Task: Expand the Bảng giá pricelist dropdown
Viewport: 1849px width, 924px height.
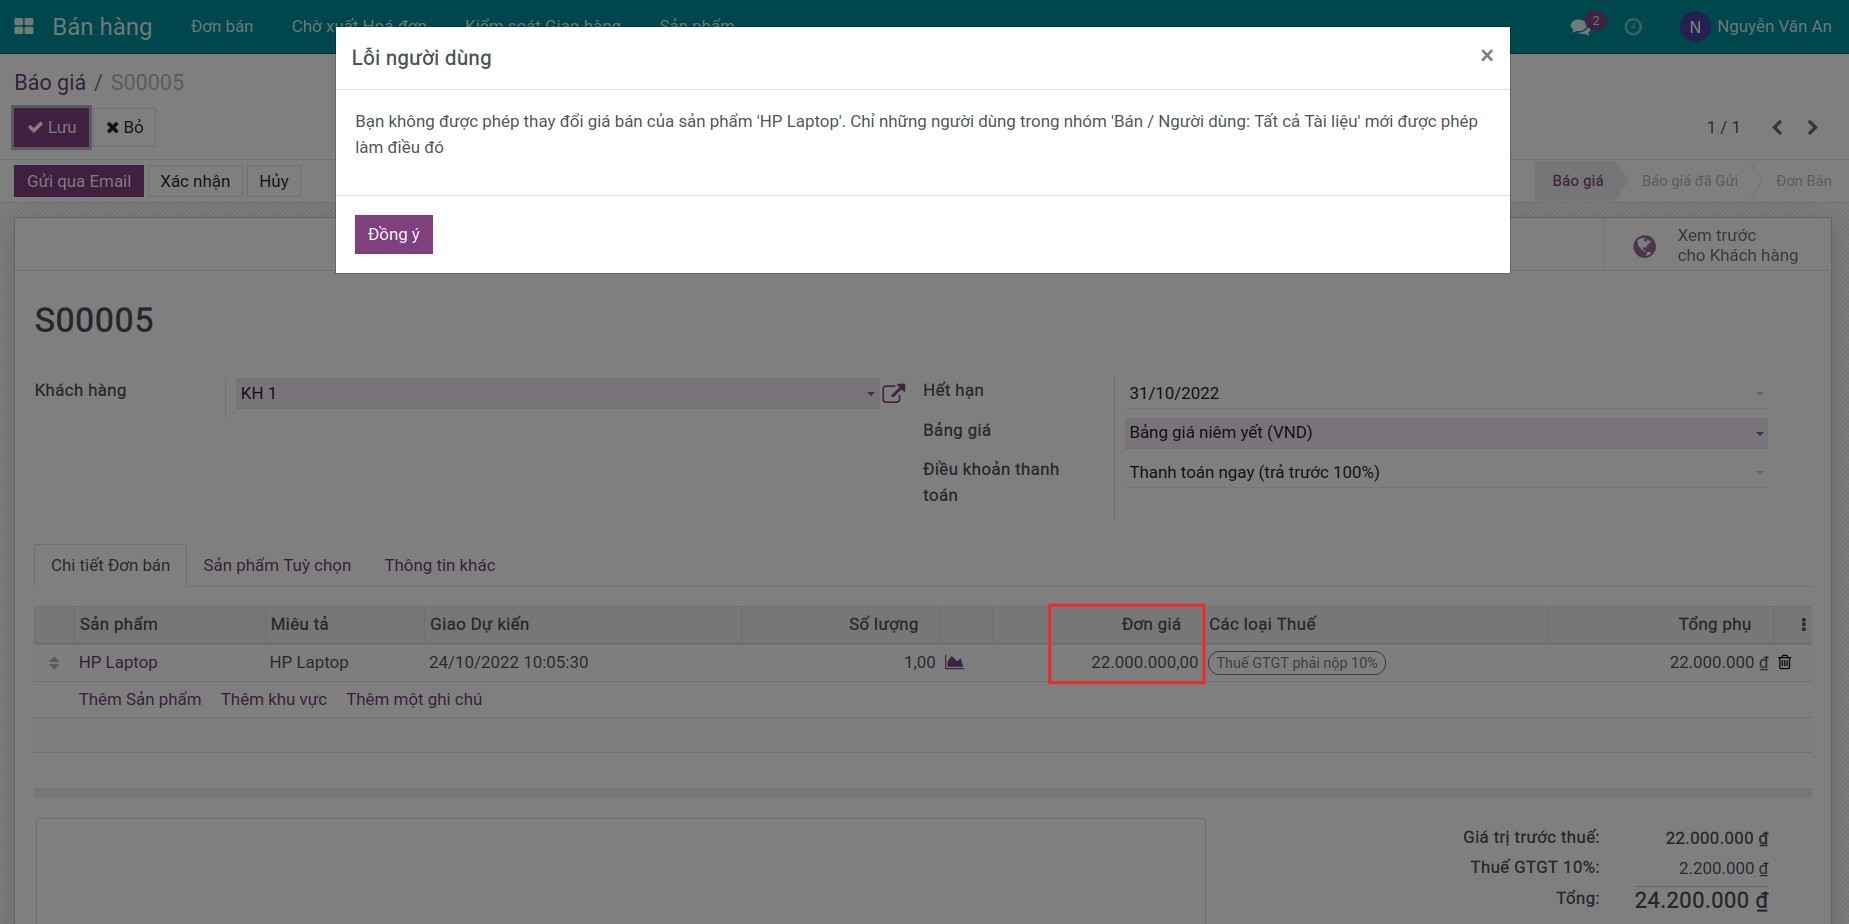Action: [1759, 433]
